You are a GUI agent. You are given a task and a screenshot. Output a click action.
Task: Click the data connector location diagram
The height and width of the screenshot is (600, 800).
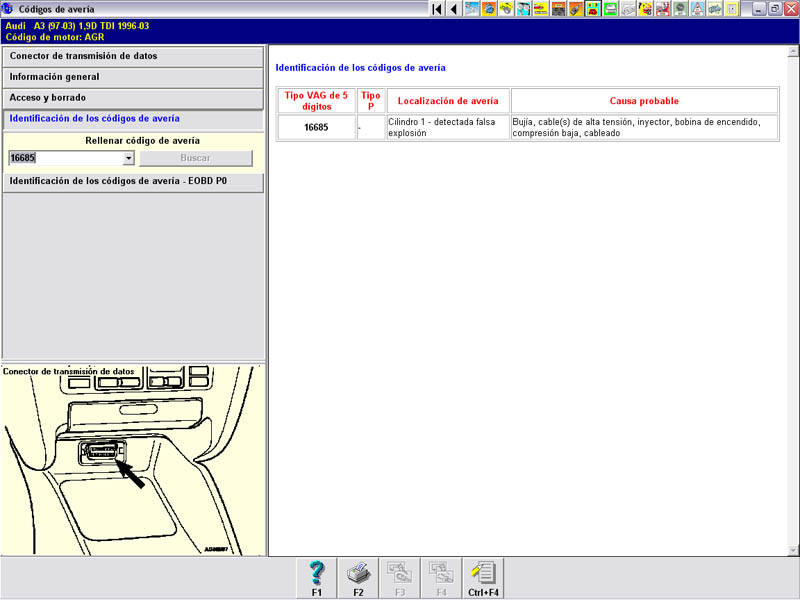coord(133,460)
